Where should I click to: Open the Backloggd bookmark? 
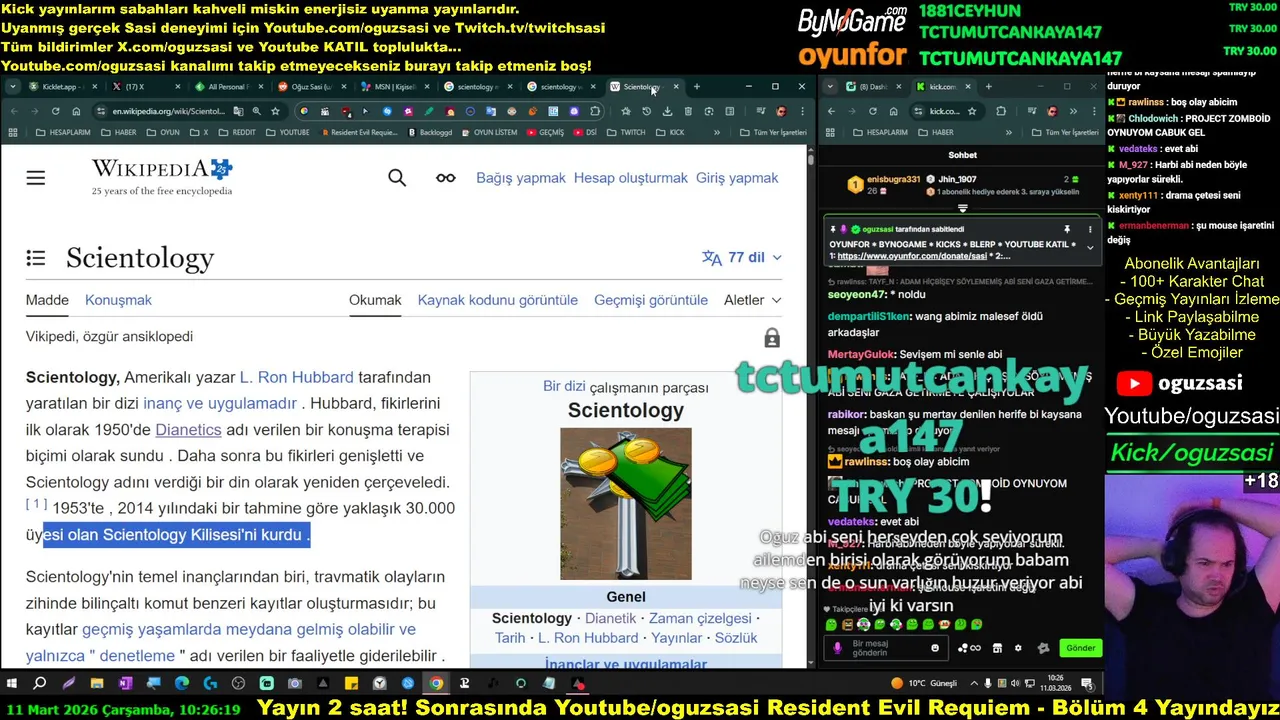point(430,132)
